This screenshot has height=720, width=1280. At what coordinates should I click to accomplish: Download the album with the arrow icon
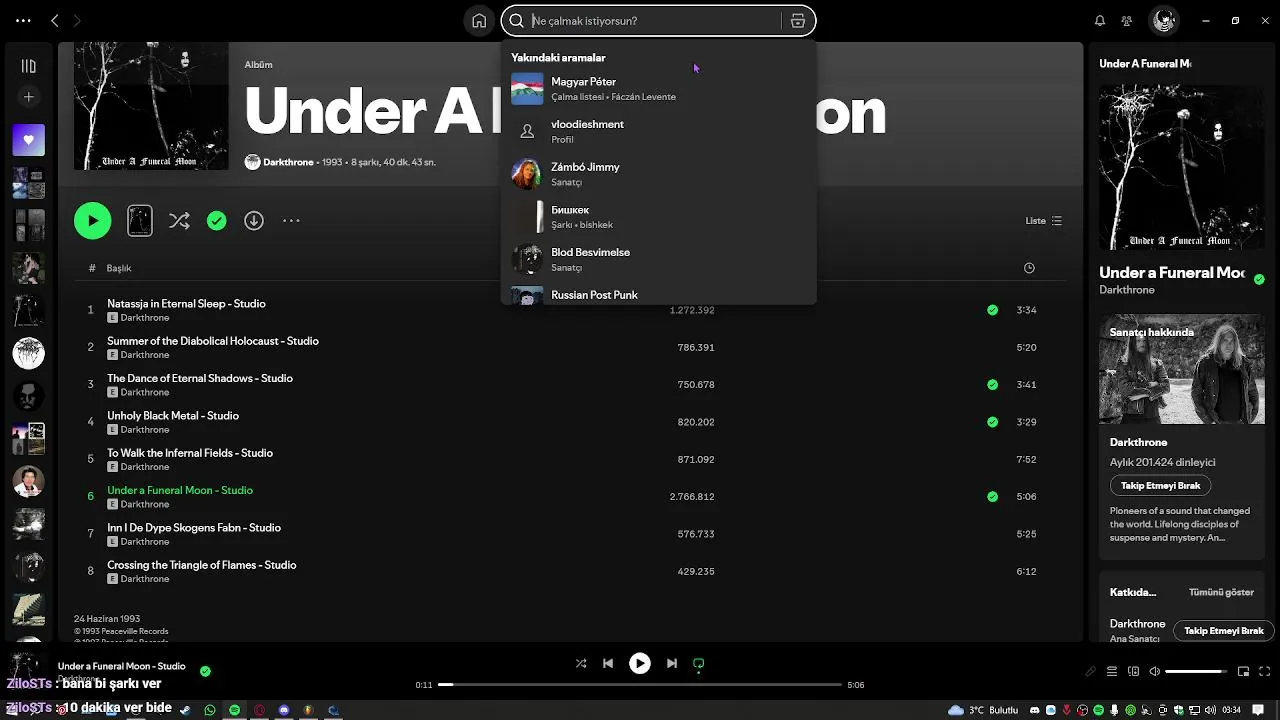click(x=254, y=221)
